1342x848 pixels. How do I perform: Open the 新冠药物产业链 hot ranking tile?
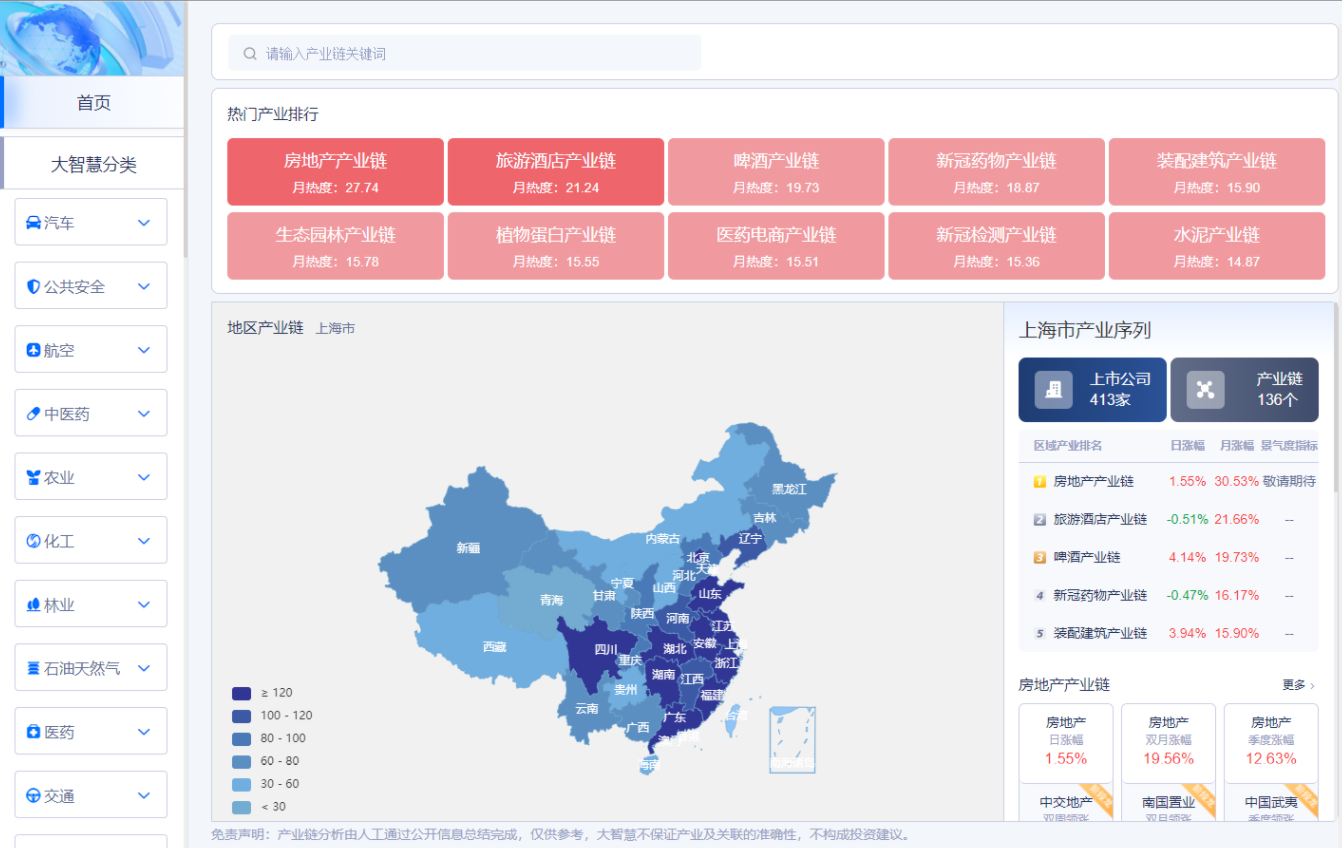[x=996, y=172]
